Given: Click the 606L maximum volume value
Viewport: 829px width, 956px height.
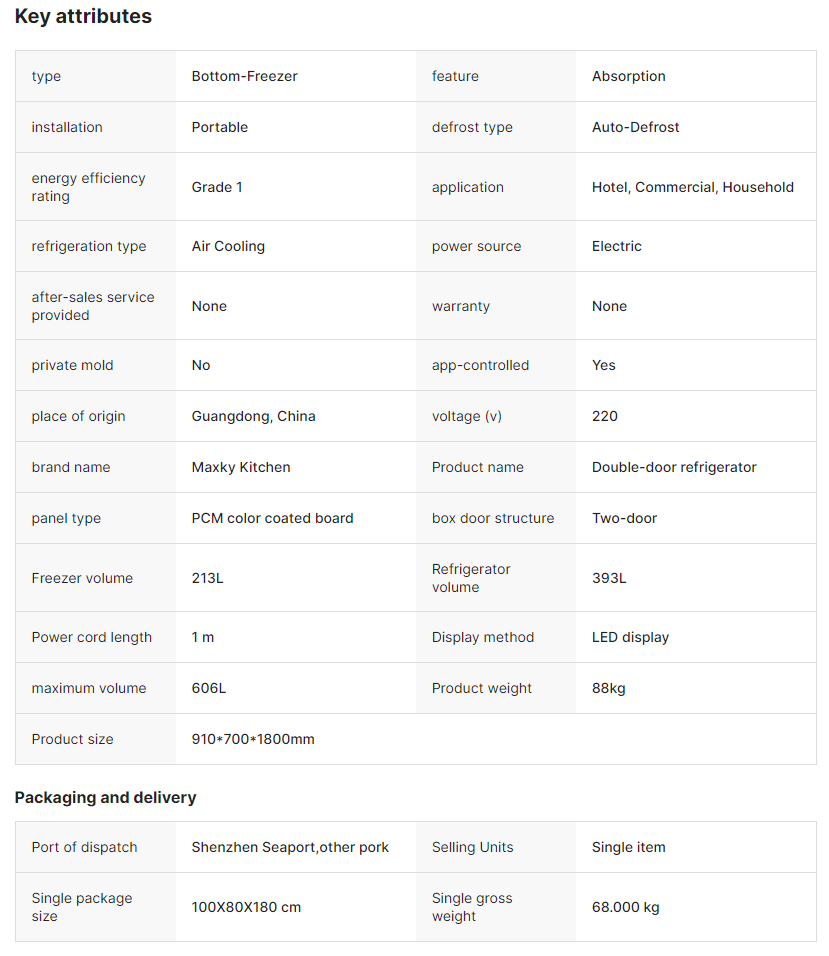Looking at the screenshot, I should 208,688.
